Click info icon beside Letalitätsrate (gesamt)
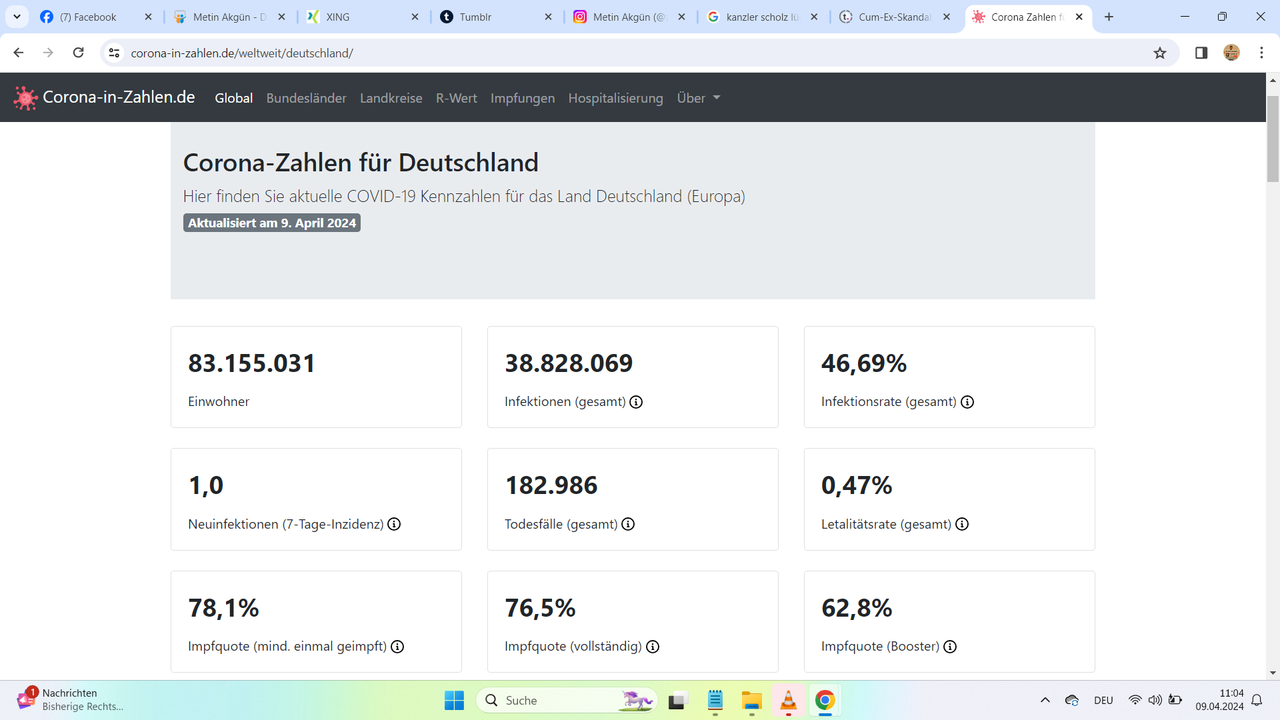The width and height of the screenshot is (1280, 720). (962, 524)
